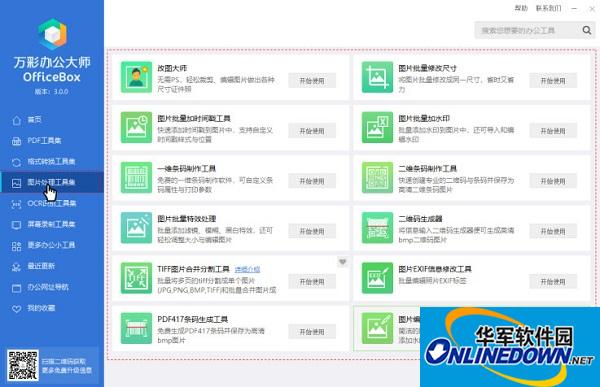
Task: Click 联系我们 in the title bar
Action: coord(548,8)
